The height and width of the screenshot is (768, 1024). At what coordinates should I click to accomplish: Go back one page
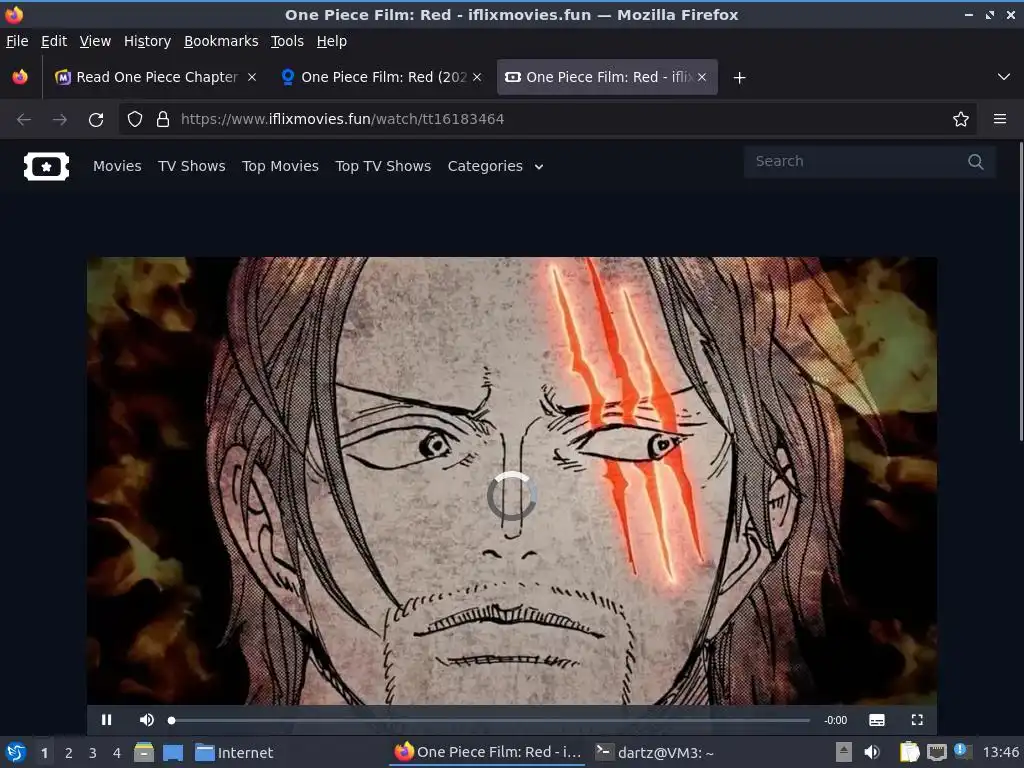click(24, 120)
